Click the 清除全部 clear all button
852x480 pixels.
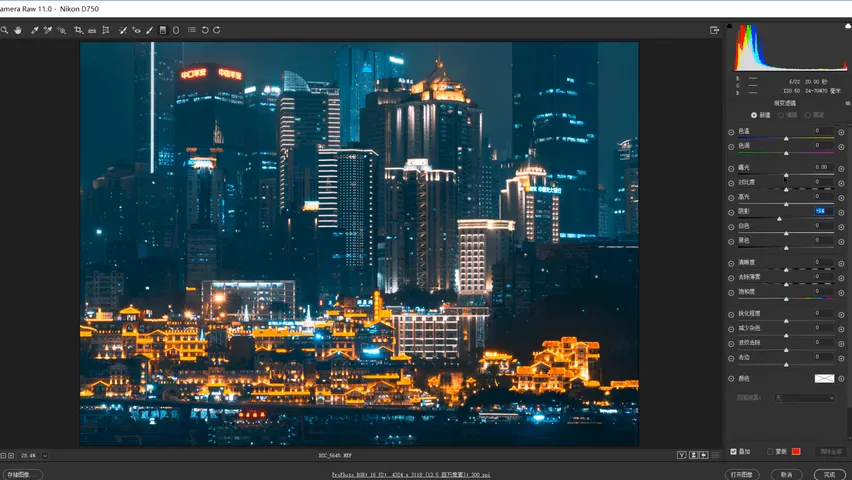(x=830, y=452)
